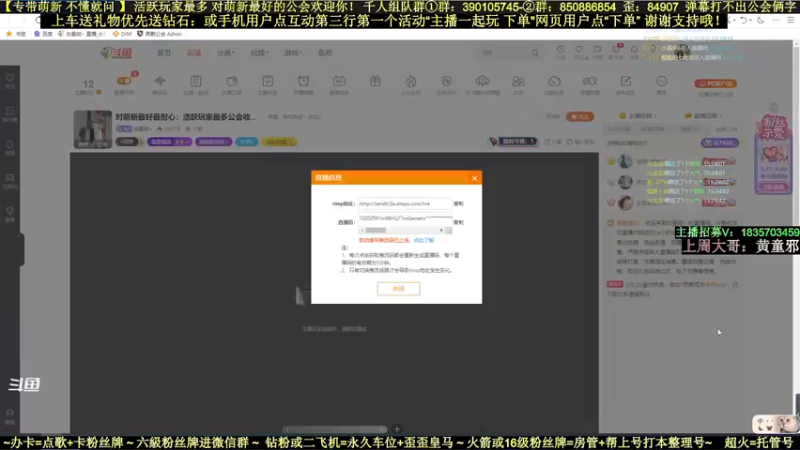Open the clipboard icon in the streamer toolbar
Viewport: 800px width, 450px height.
point(196,81)
